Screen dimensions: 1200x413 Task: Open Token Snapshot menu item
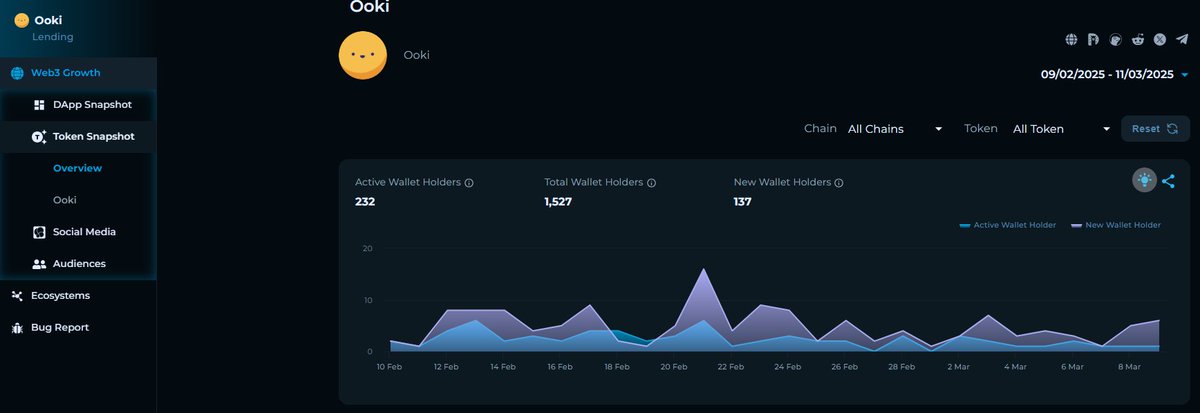coord(94,137)
